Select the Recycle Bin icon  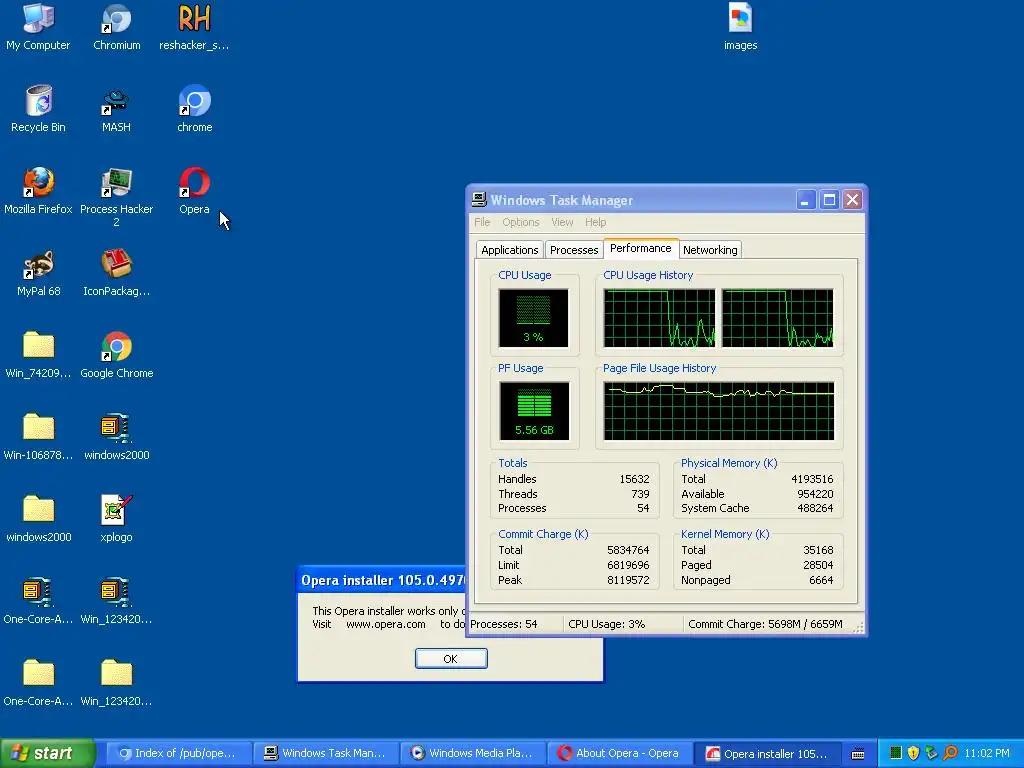38,109
